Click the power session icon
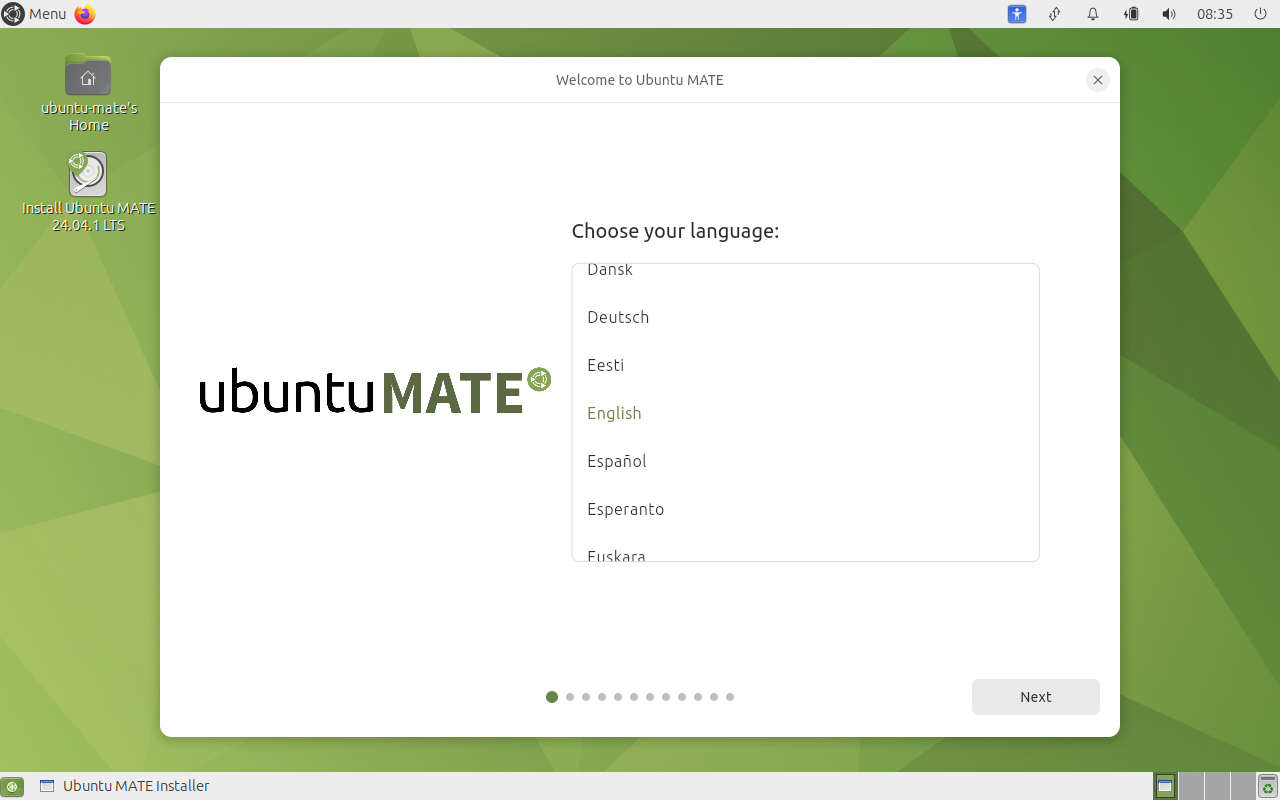This screenshot has height=800, width=1280. [x=1260, y=14]
